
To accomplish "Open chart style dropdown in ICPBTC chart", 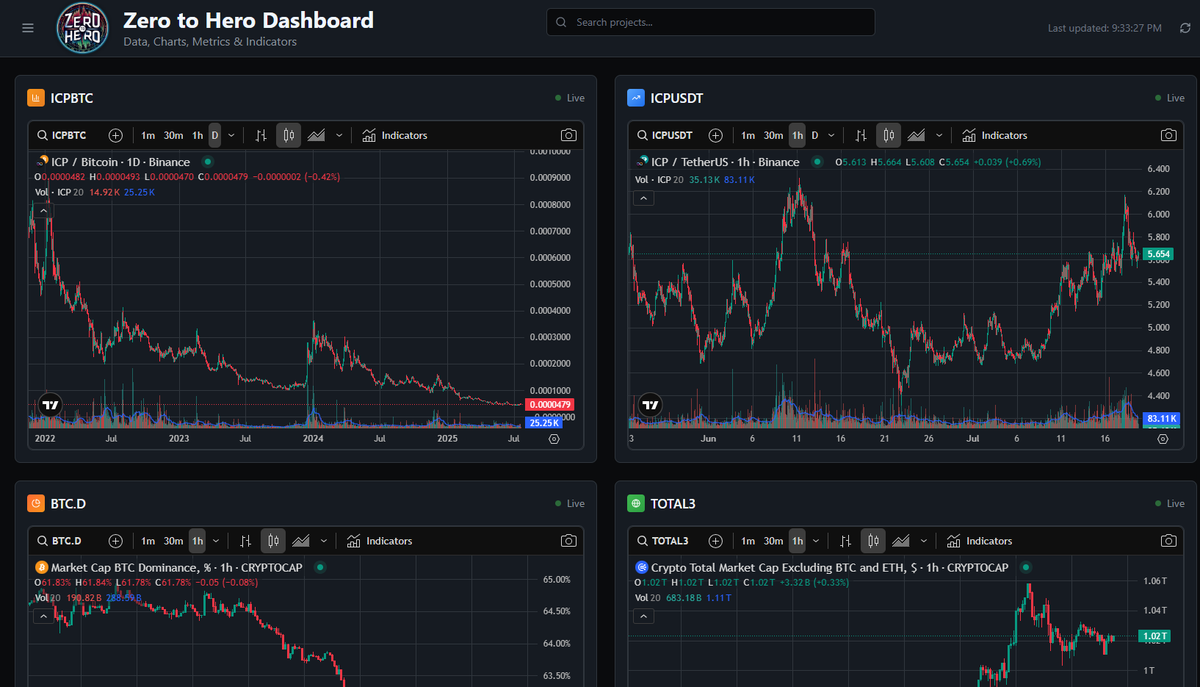I will pos(339,135).
